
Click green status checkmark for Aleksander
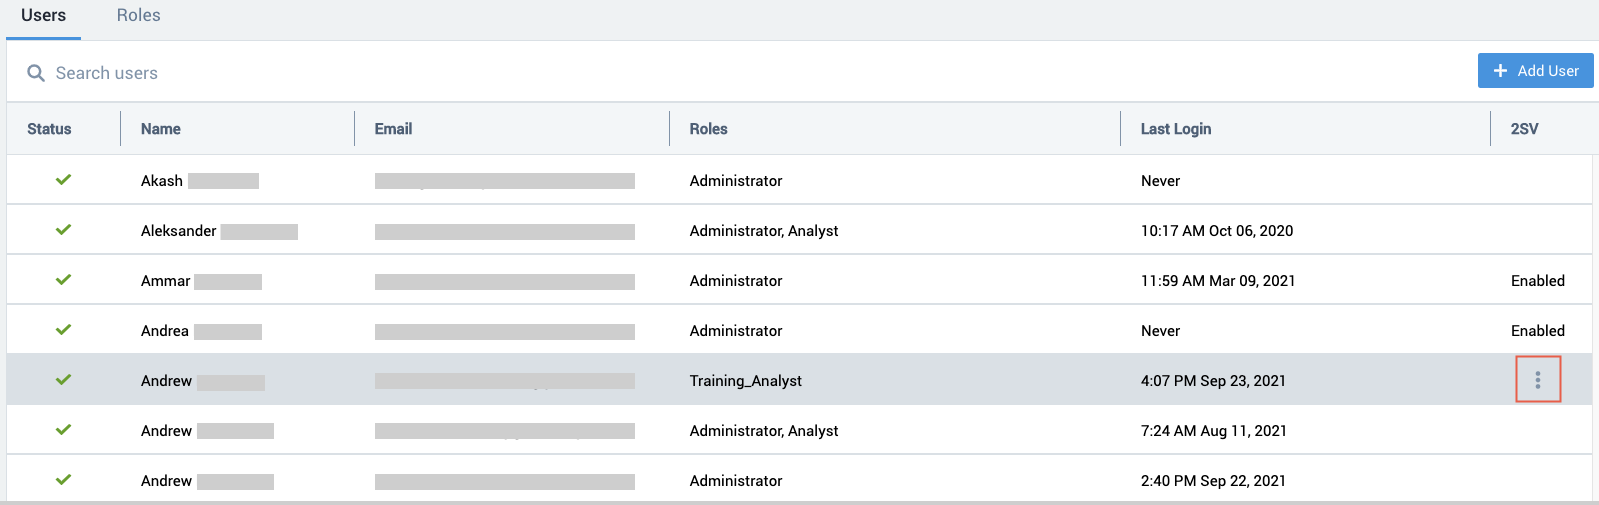coord(63,230)
